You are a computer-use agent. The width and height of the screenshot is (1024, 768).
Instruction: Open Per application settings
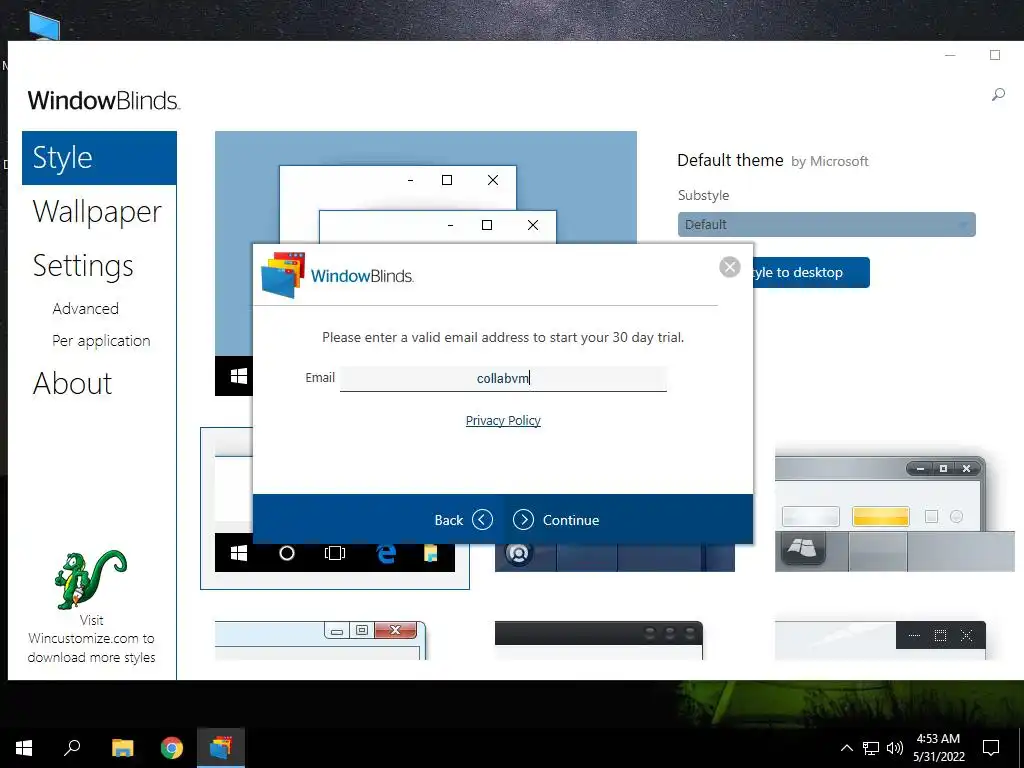(x=101, y=341)
